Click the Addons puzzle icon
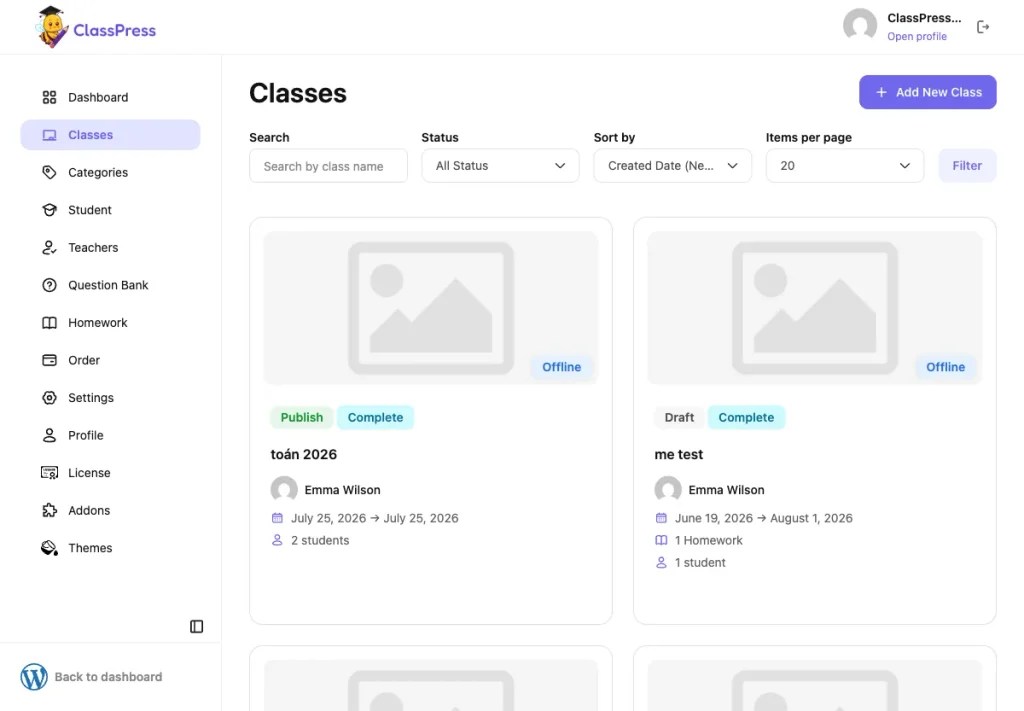This screenshot has height=711, width=1024. pos(49,511)
